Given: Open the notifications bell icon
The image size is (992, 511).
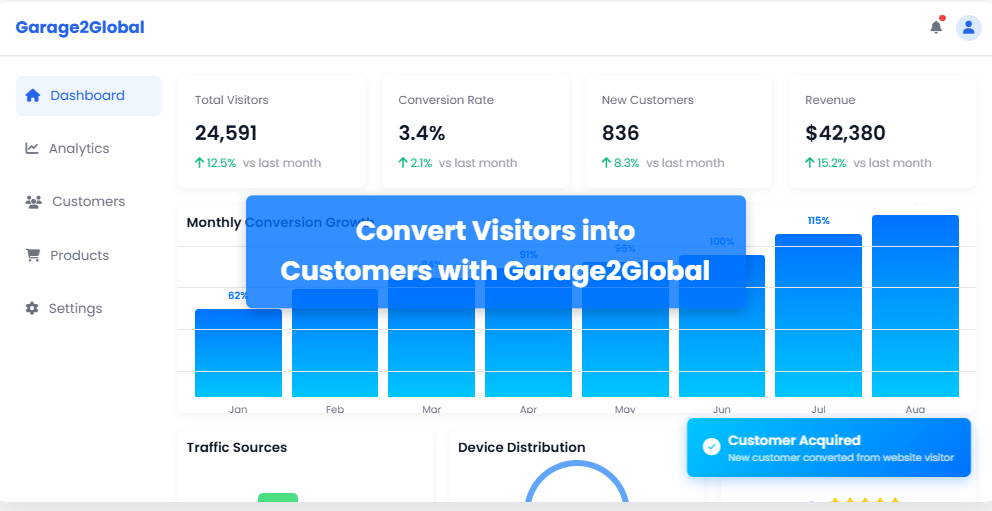Looking at the screenshot, I should point(936,27).
